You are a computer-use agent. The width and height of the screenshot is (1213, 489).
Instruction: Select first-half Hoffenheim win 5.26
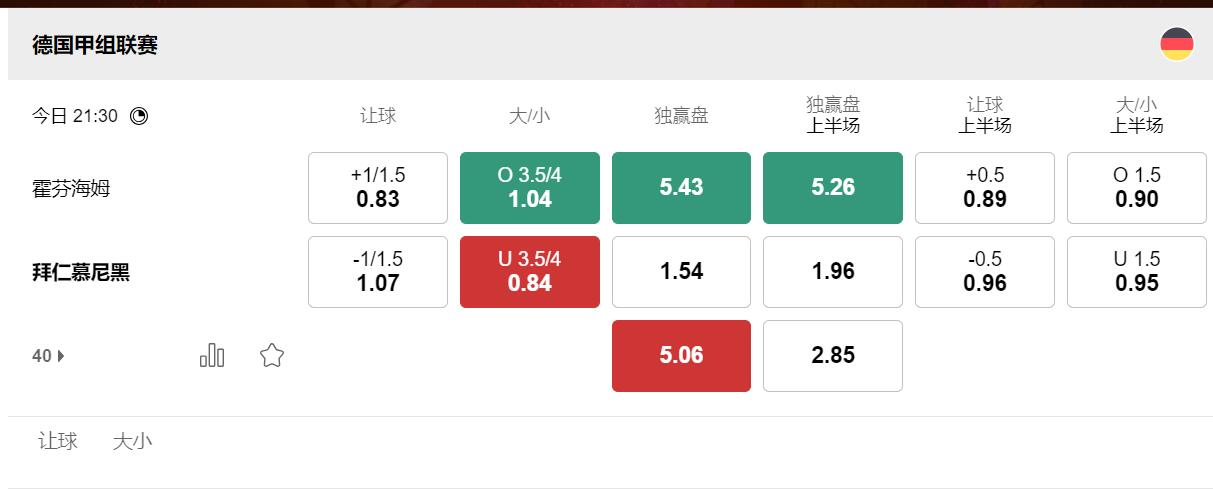tap(833, 188)
